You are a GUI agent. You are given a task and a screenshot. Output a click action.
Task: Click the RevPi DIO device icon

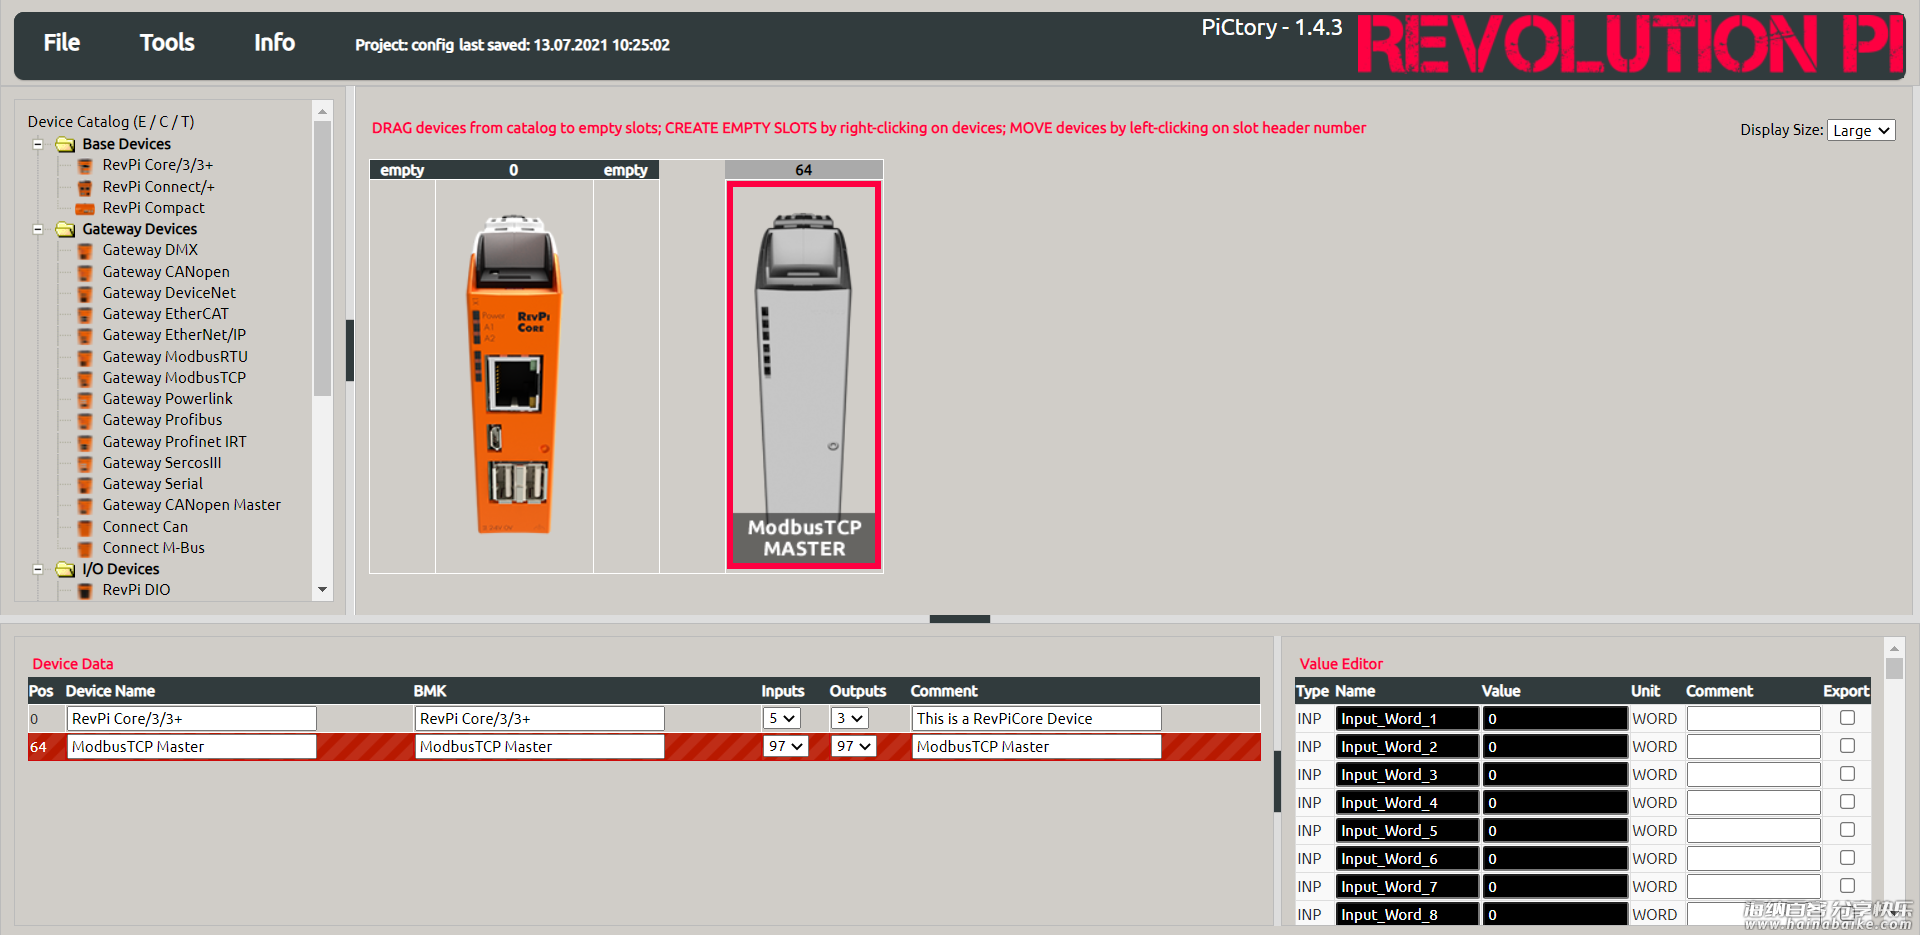click(86, 590)
